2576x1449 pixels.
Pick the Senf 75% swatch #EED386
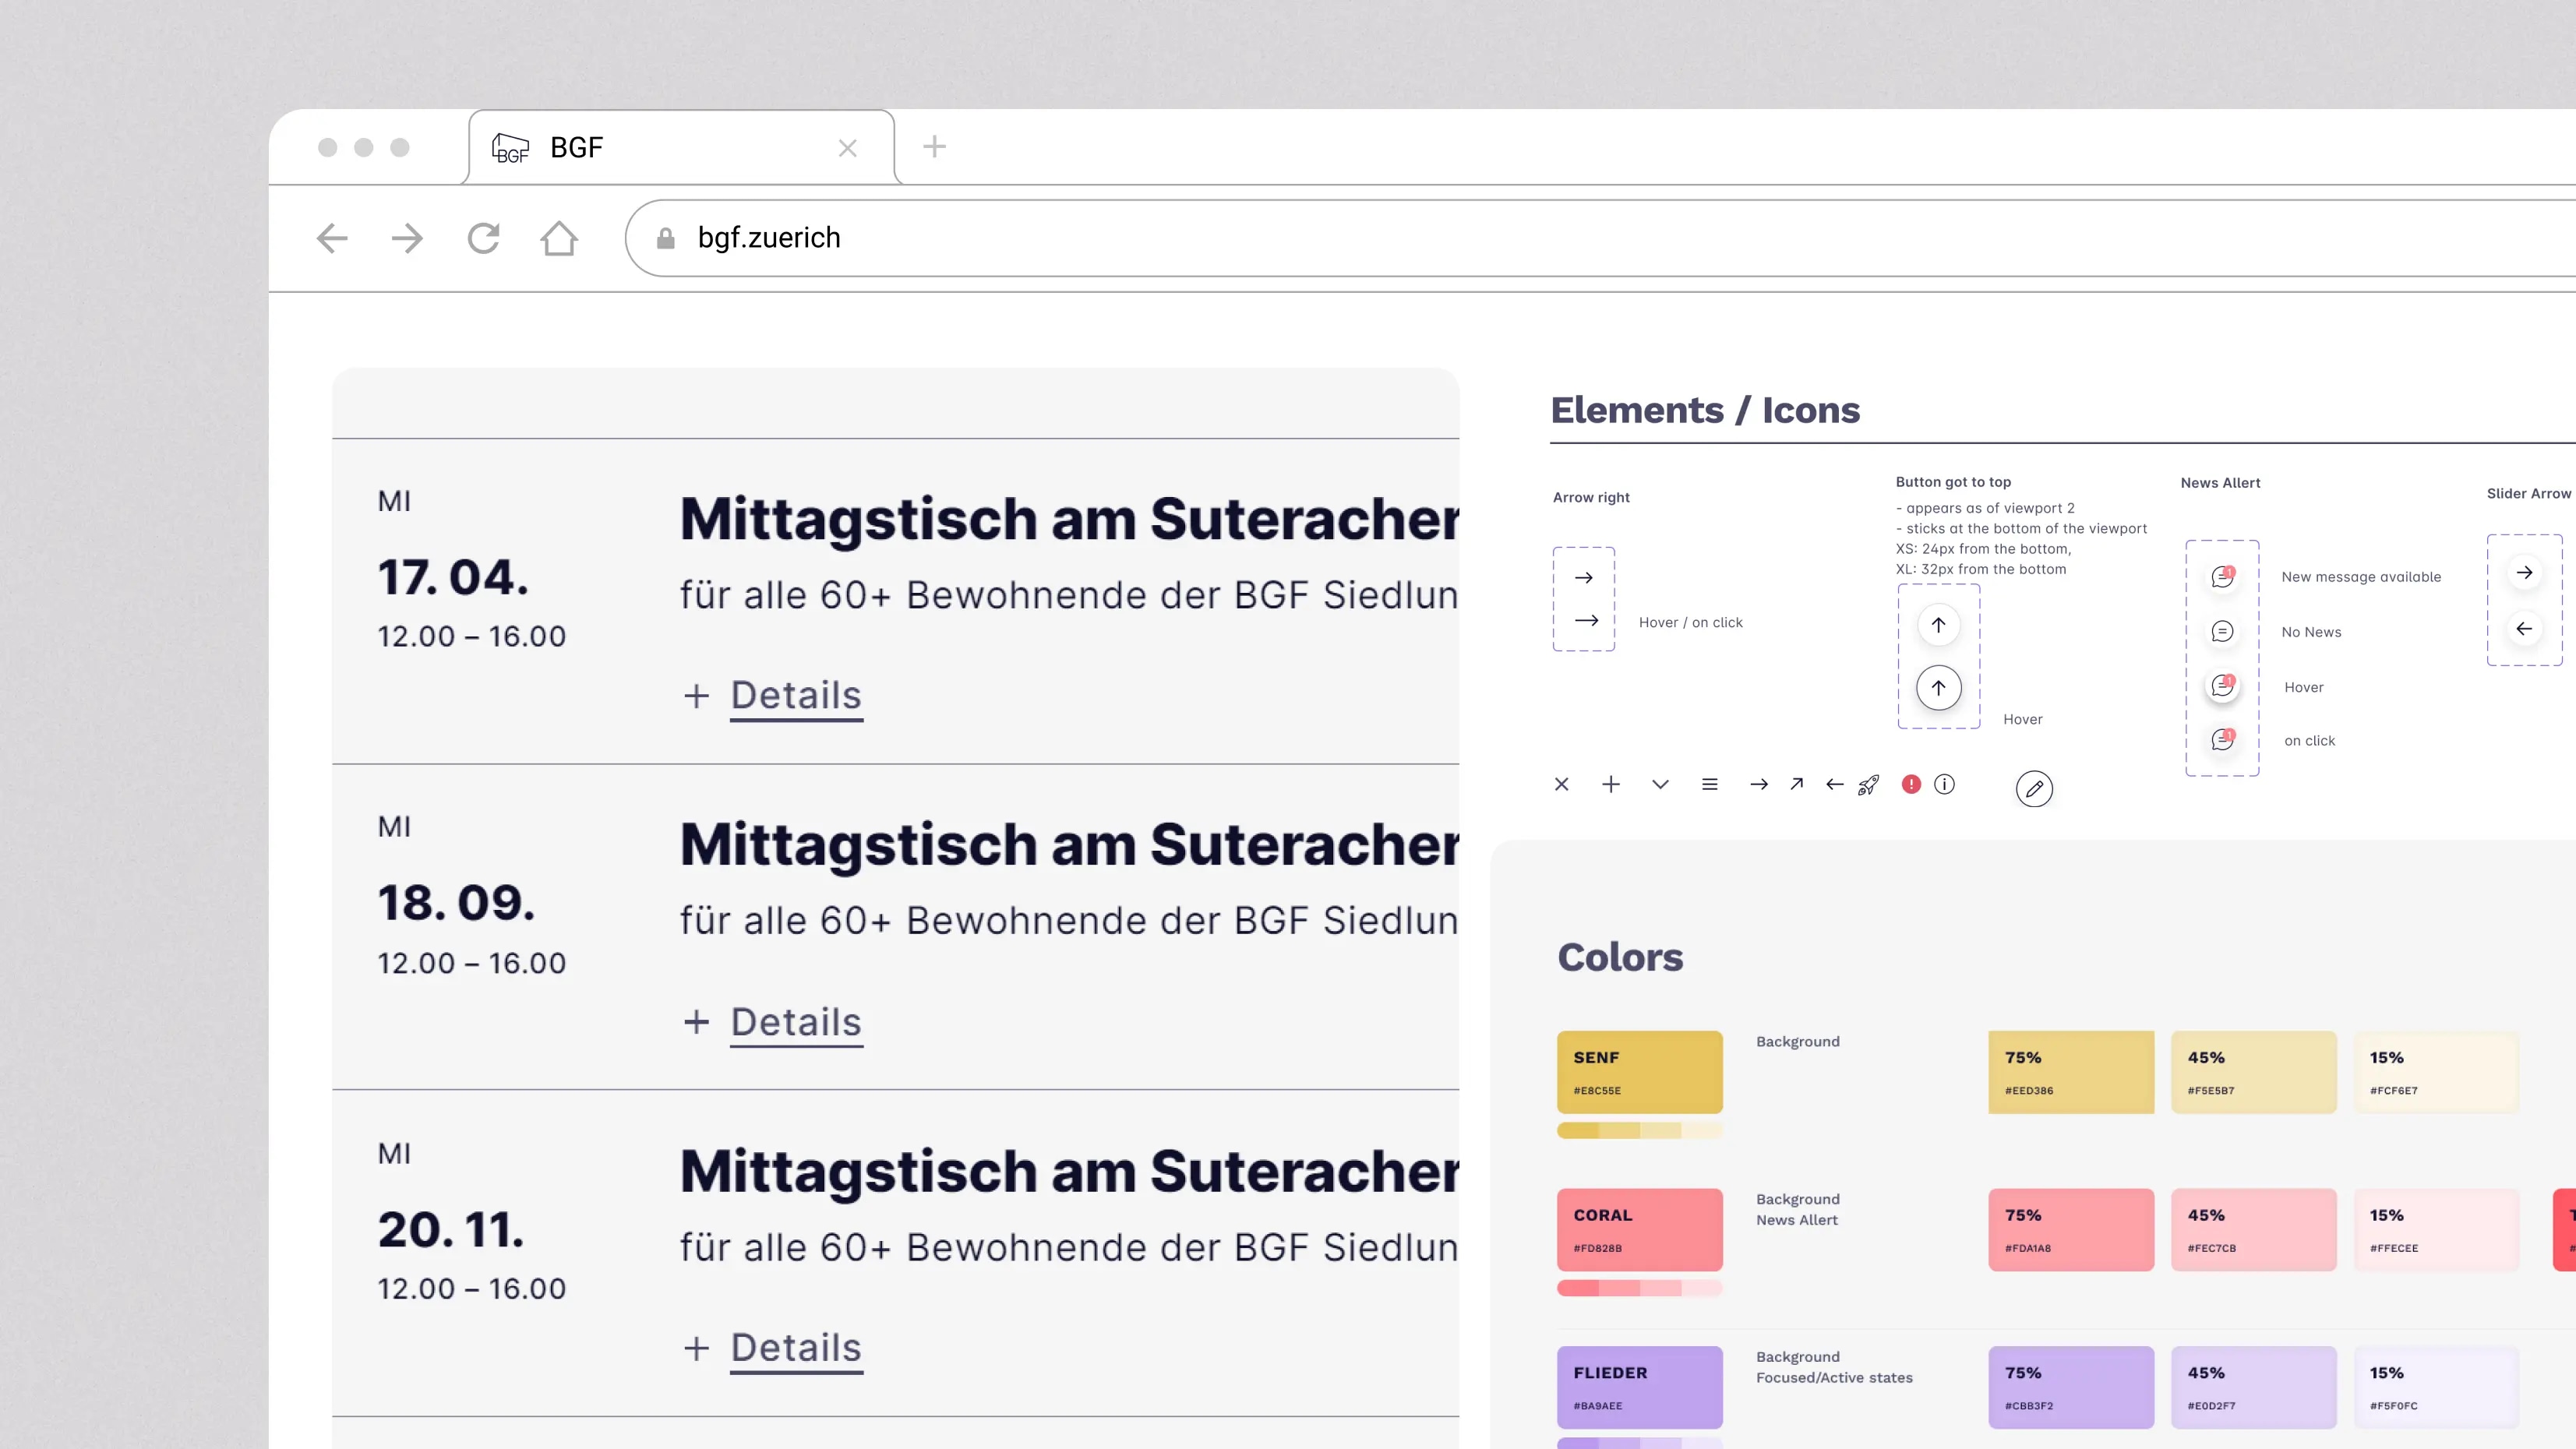click(x=2071, y=1072)
